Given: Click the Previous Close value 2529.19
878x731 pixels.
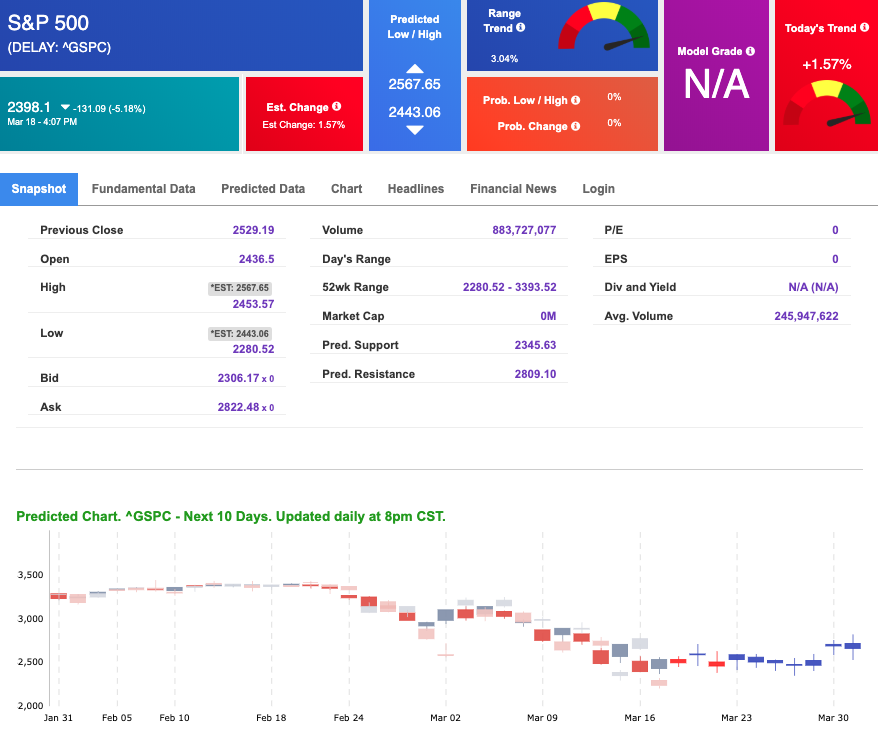Looking at the screenshot, I should point(254,230).
